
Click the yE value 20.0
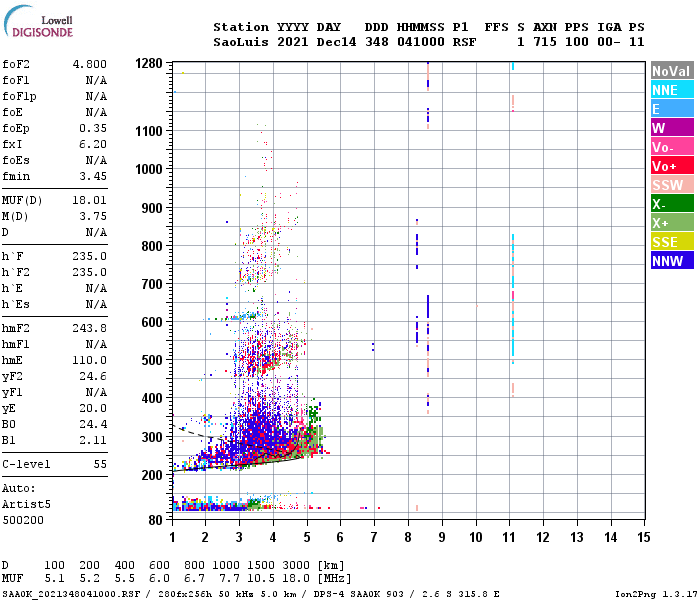point(93,408)
